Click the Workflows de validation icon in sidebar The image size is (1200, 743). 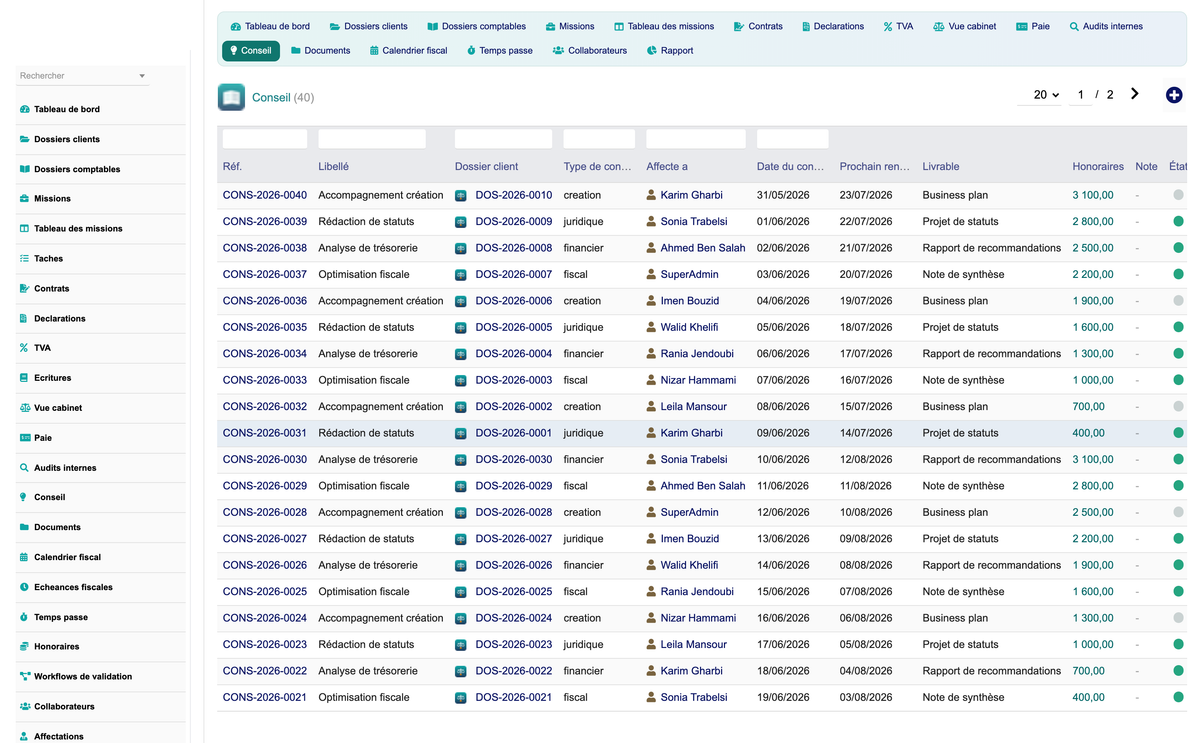[x=24, y=677]
